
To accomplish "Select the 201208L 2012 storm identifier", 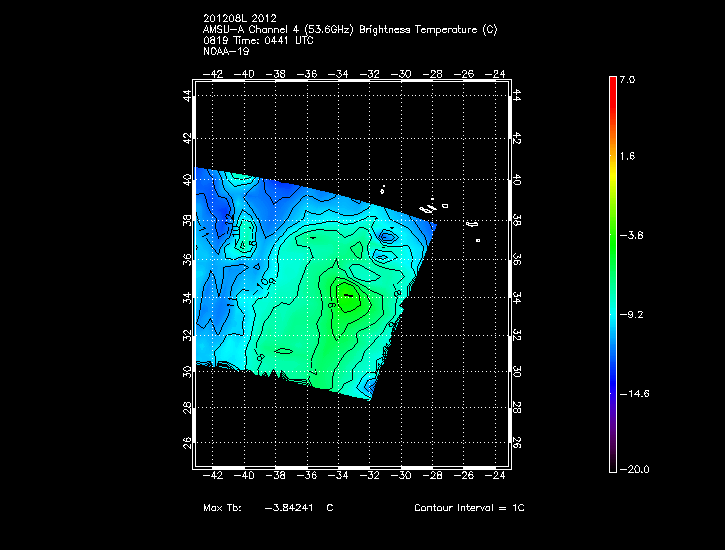I will click(x=239, y=19).
